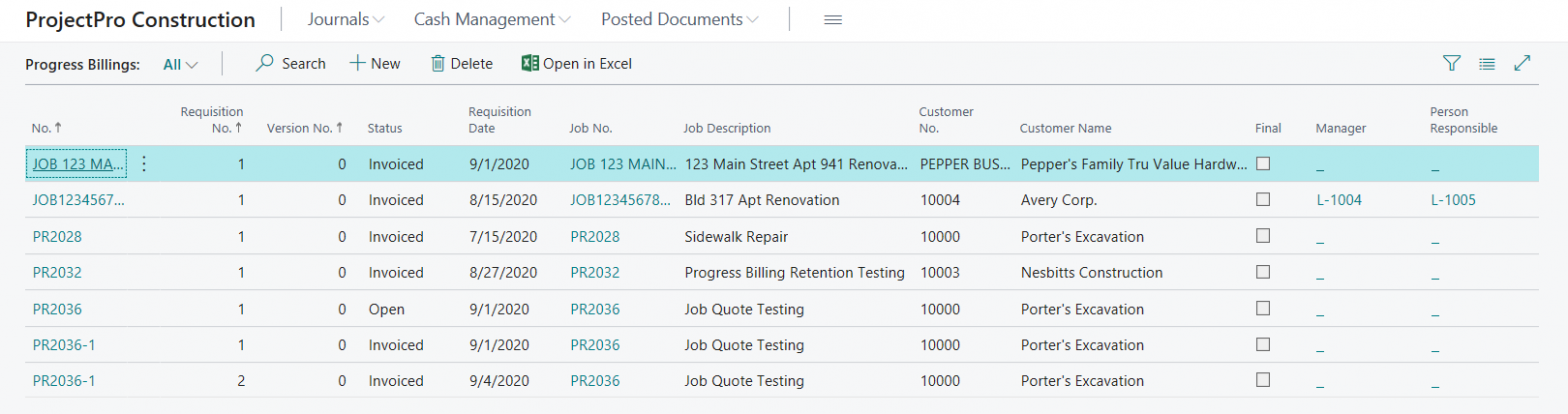The width and height of the screenshot is (1568, 414).
Task: Open the three-dot row menu for JOB 123 MA...
Action: pos(144,164)
